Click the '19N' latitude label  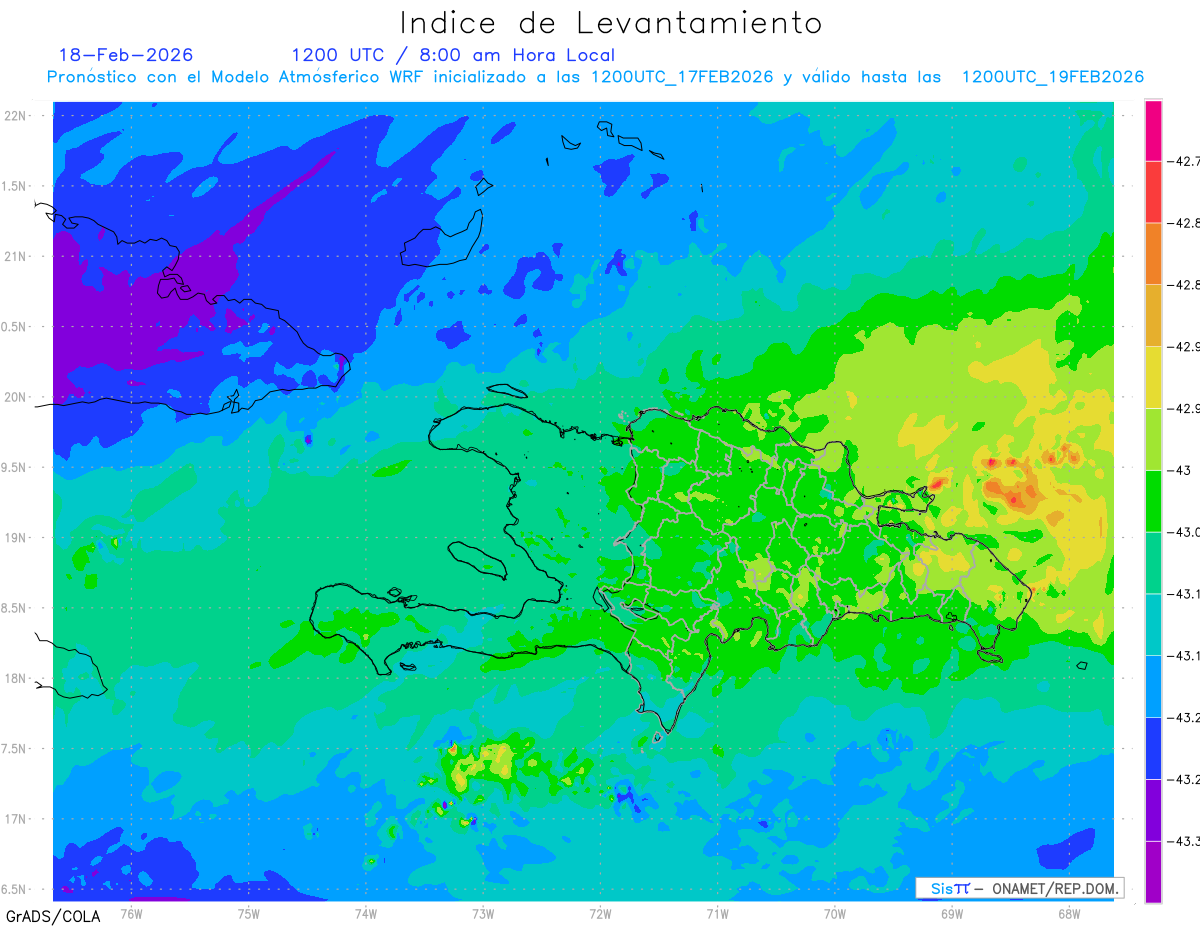click(17, 538)
